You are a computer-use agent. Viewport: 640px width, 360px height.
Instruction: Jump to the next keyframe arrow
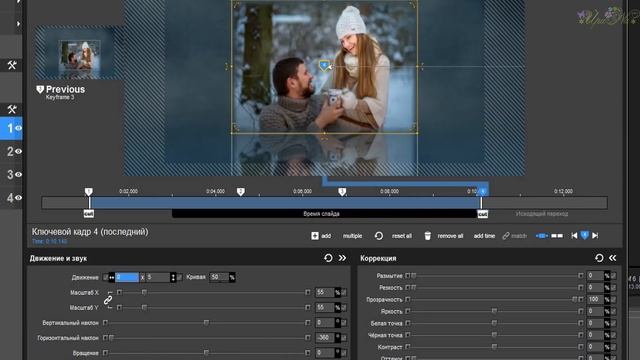click(595, 236)
